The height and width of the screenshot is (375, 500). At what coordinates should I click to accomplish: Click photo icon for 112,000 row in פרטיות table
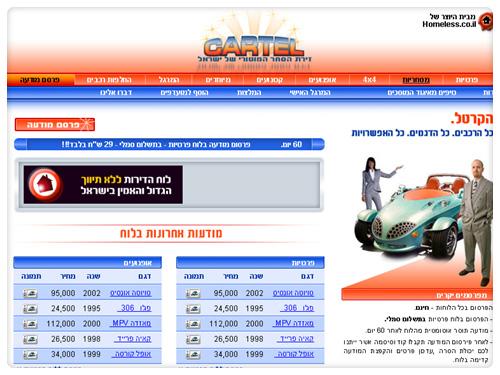click(x=193, y=324)
